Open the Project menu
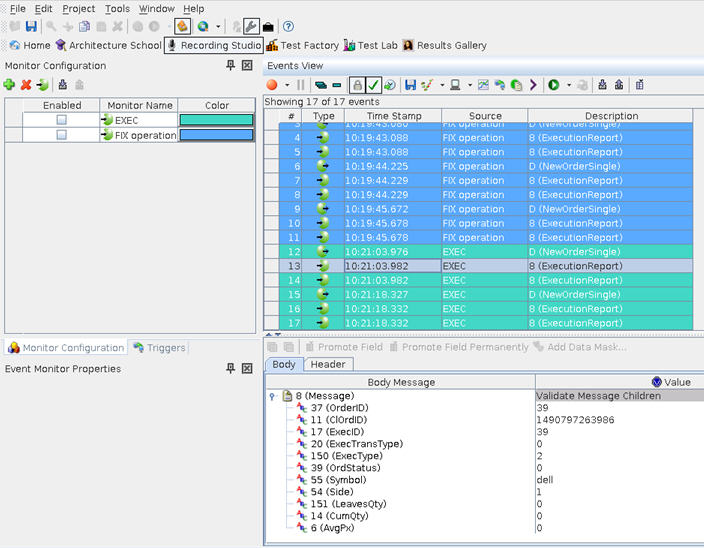The image size is (704, 548). [x=78, y=8]
